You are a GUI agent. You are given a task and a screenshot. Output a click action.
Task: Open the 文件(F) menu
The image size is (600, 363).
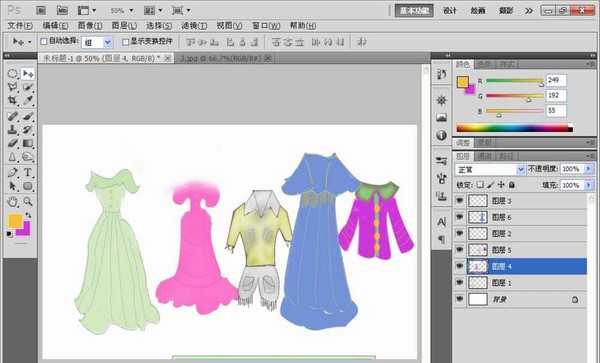click(20, 26)
